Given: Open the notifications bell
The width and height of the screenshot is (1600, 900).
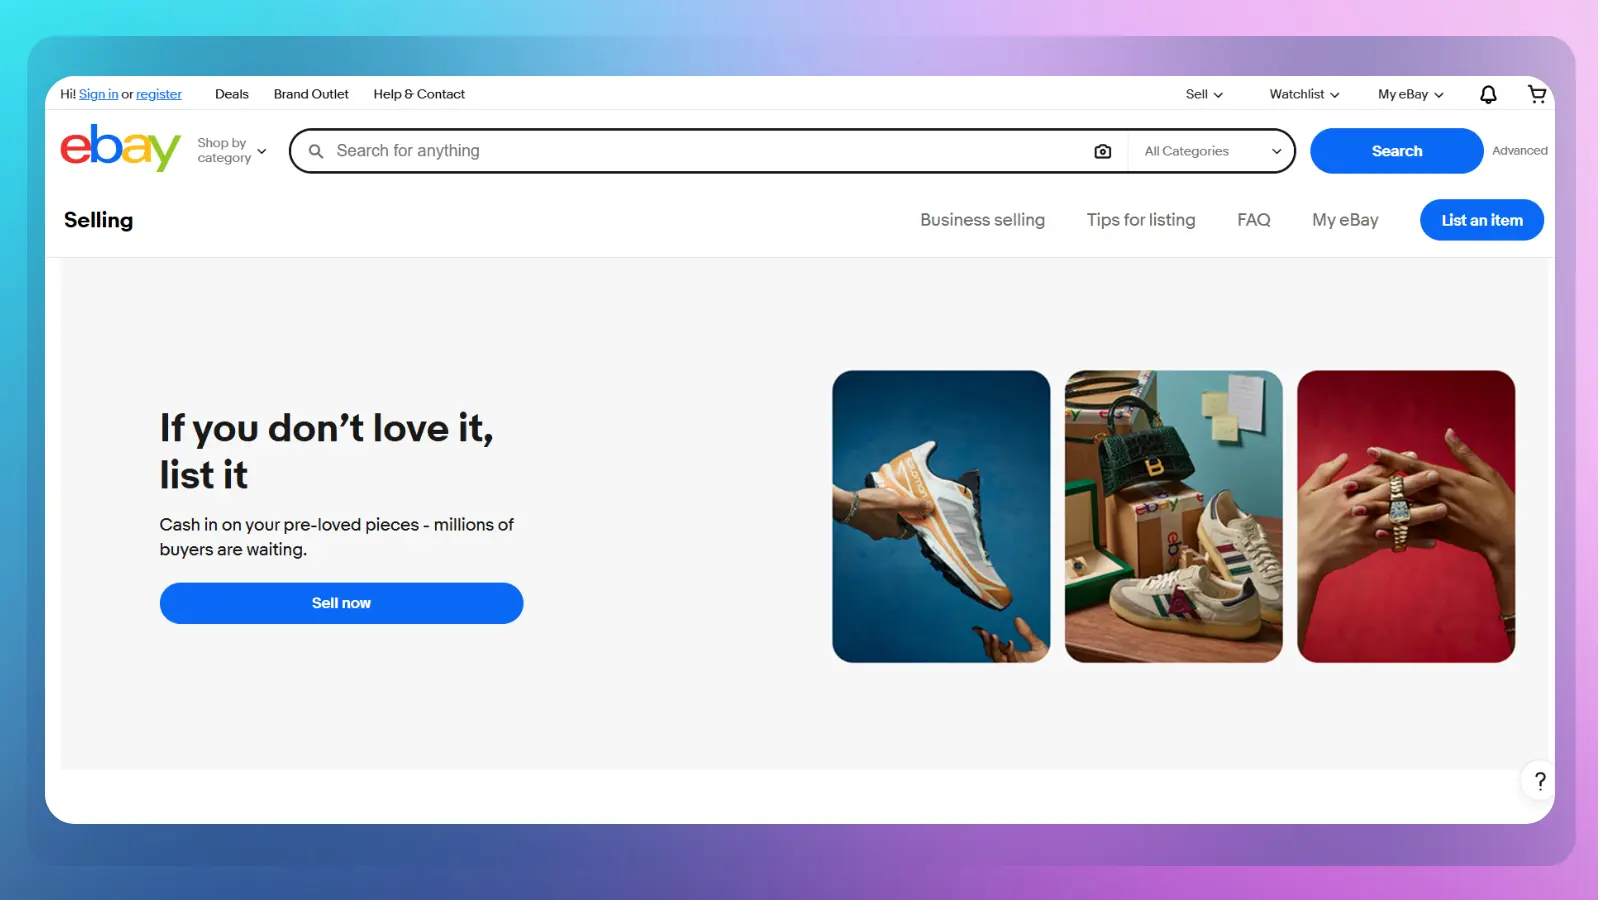Looking at the screenshot, I should pos(1488,94).
